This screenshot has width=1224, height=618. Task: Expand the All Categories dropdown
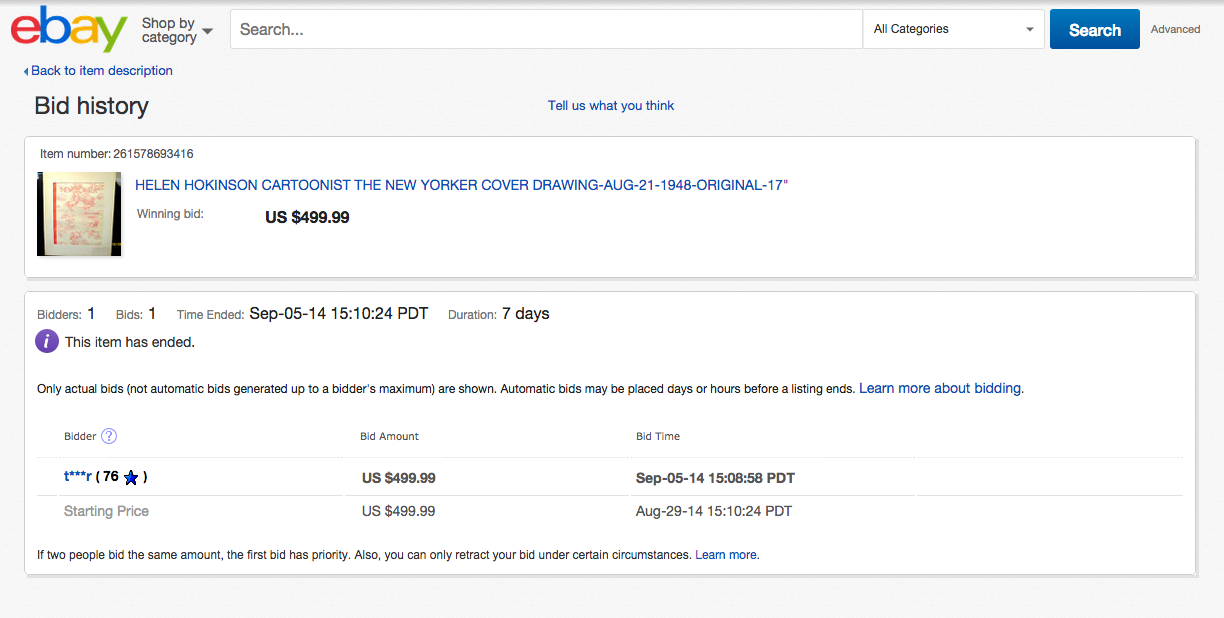(x=953, y=29)
